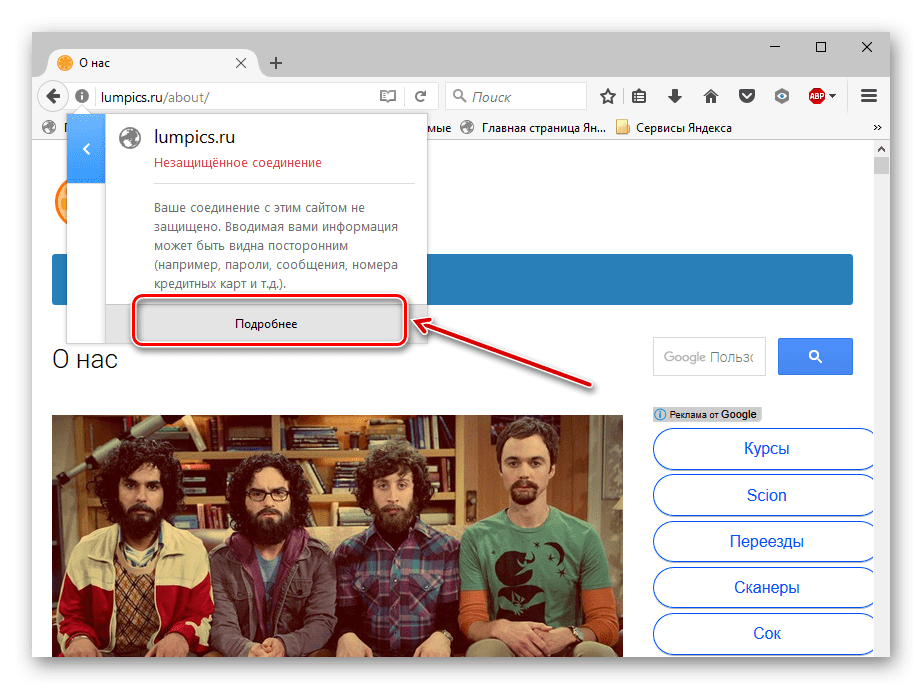Open a new tab with the plus button

pos(276,63)
